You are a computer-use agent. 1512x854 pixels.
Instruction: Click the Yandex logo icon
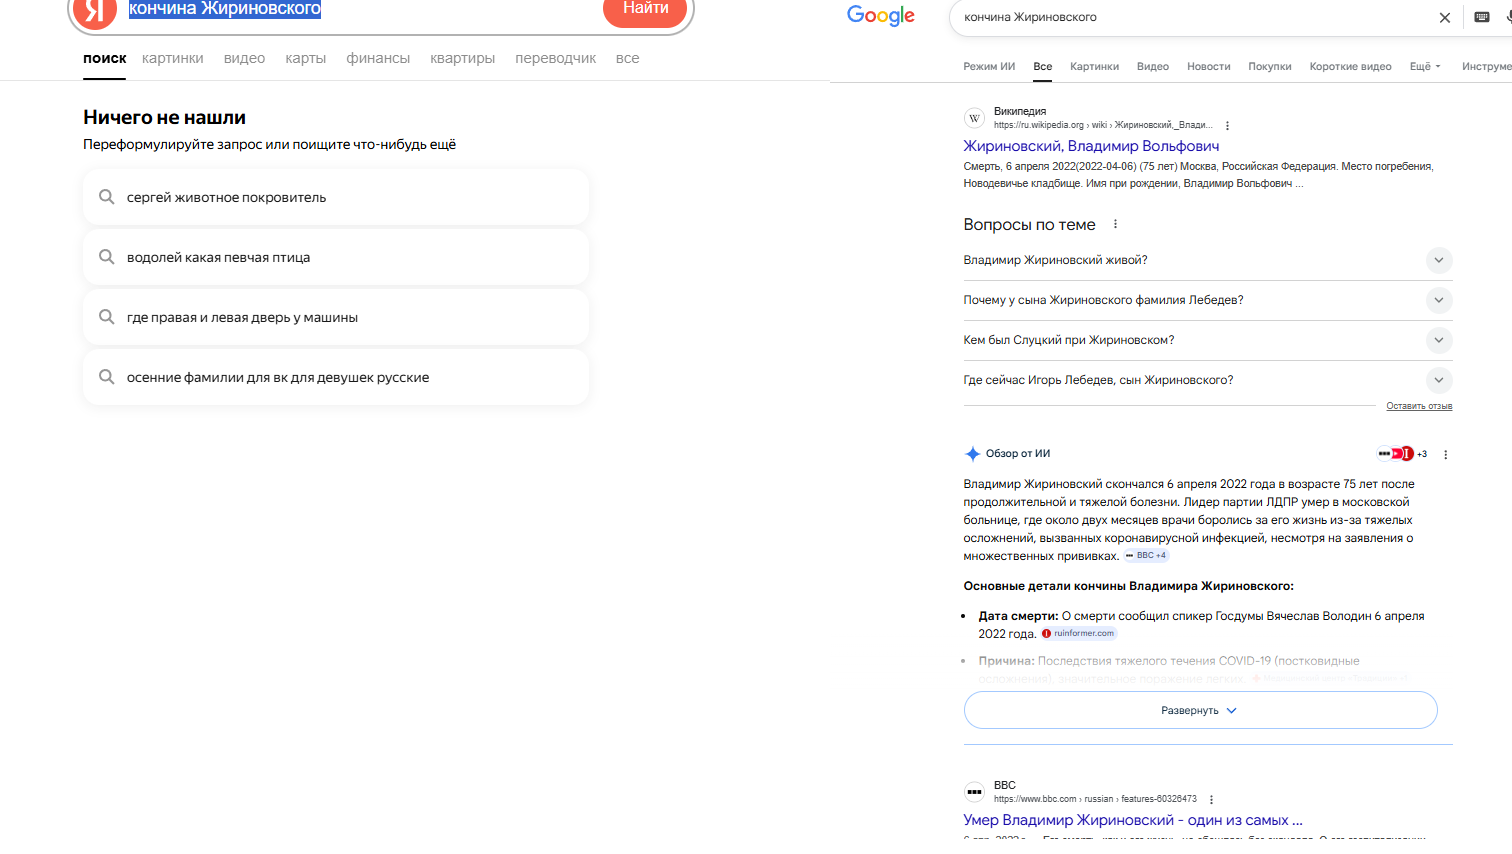[95, 10]
